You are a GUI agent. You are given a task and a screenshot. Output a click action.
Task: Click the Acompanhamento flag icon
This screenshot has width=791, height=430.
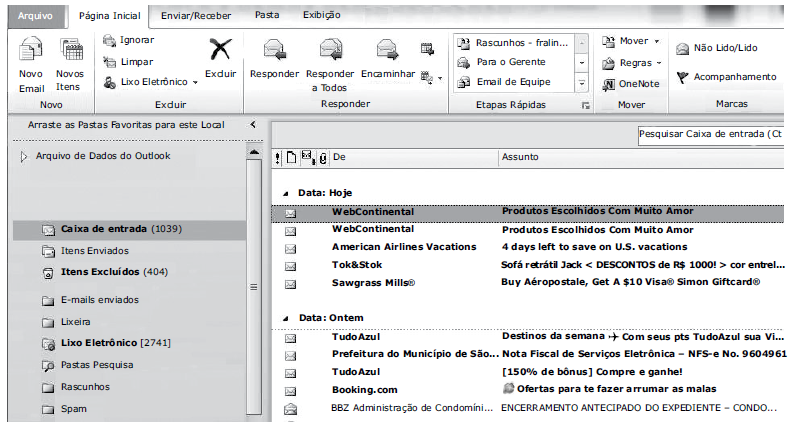point(684,77)
